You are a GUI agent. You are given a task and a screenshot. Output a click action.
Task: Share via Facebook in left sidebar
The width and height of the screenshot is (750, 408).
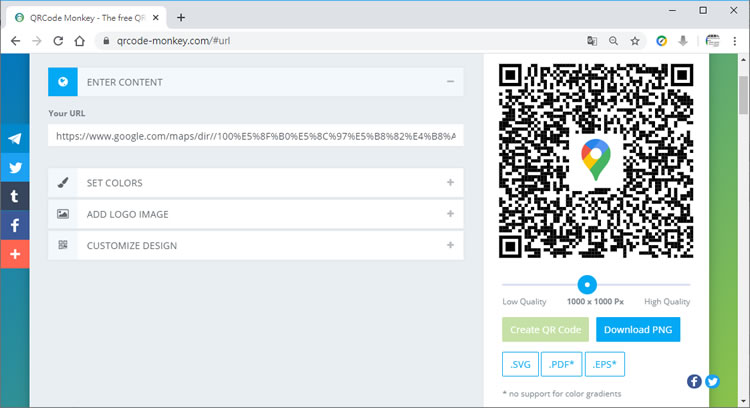[15, 225]
